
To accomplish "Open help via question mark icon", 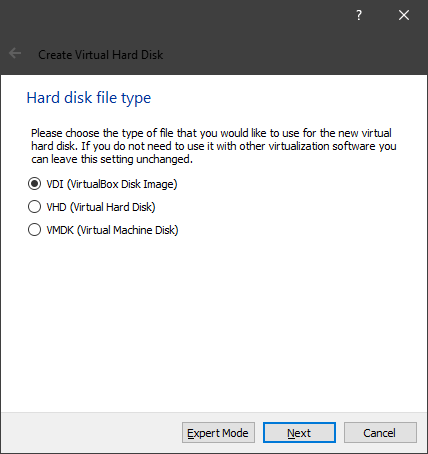I will tap(359, 15).
